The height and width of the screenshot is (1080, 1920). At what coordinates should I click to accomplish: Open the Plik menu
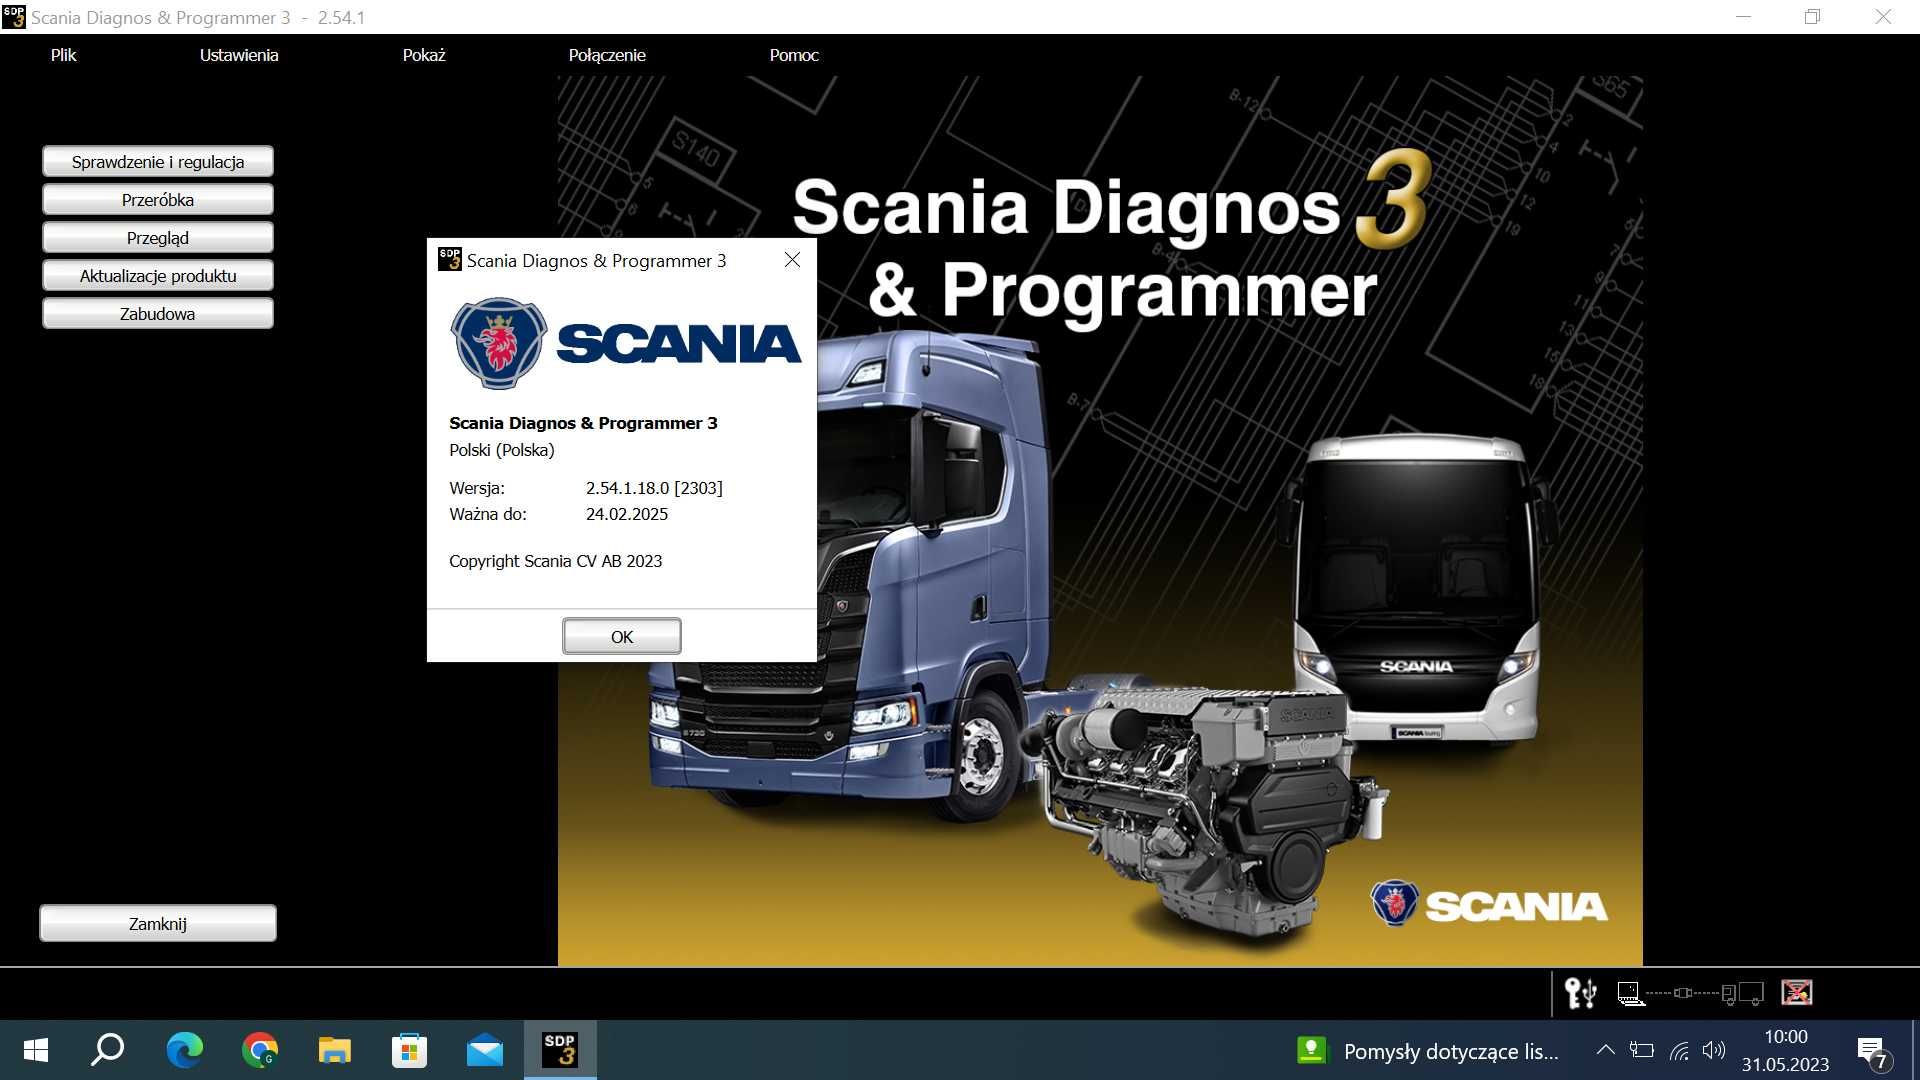tap(63, 55)
